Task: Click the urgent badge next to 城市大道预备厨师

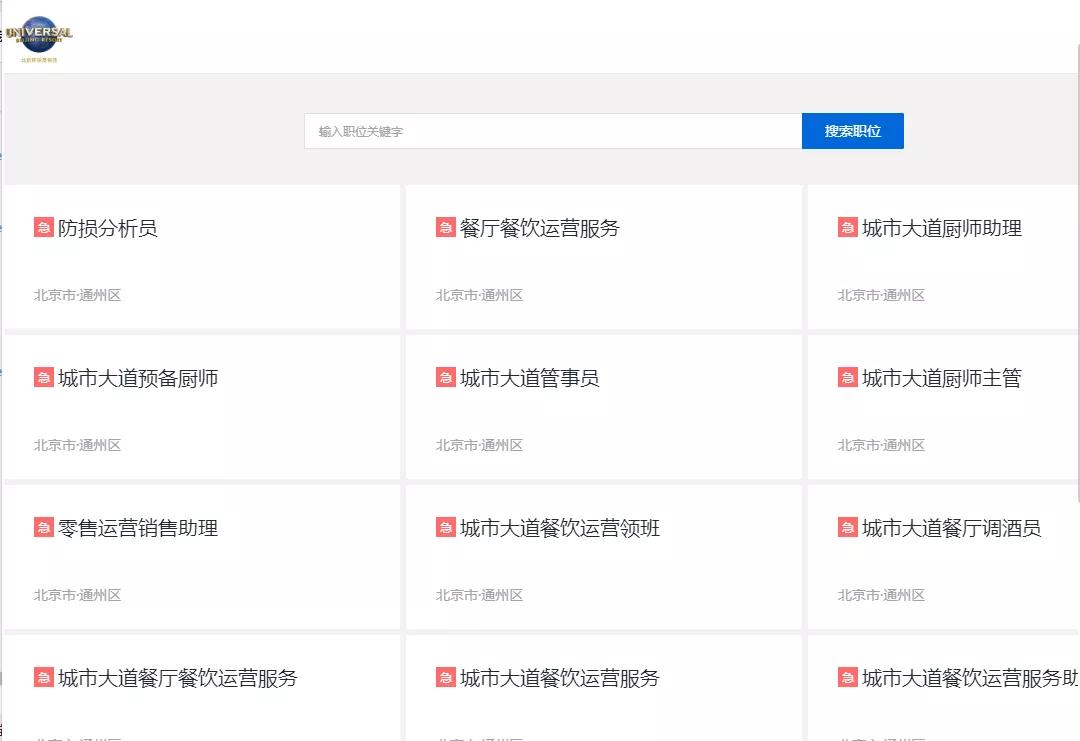Action: coord(43,377)
